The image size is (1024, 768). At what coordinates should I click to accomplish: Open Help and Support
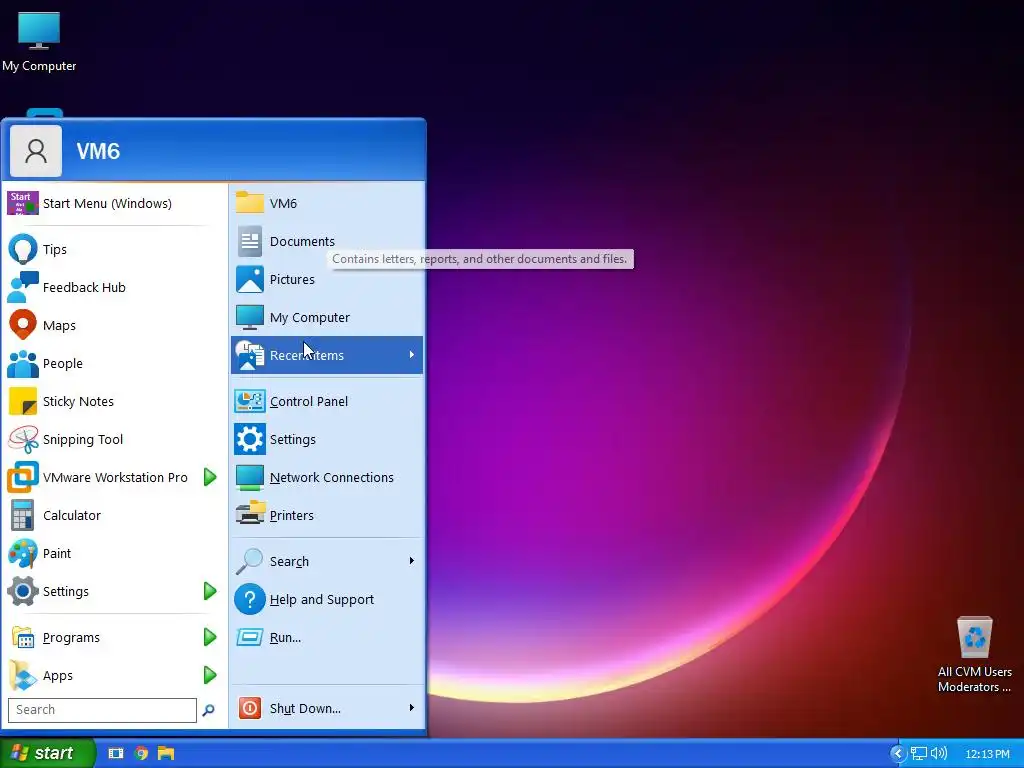click(x=327, y=600)
